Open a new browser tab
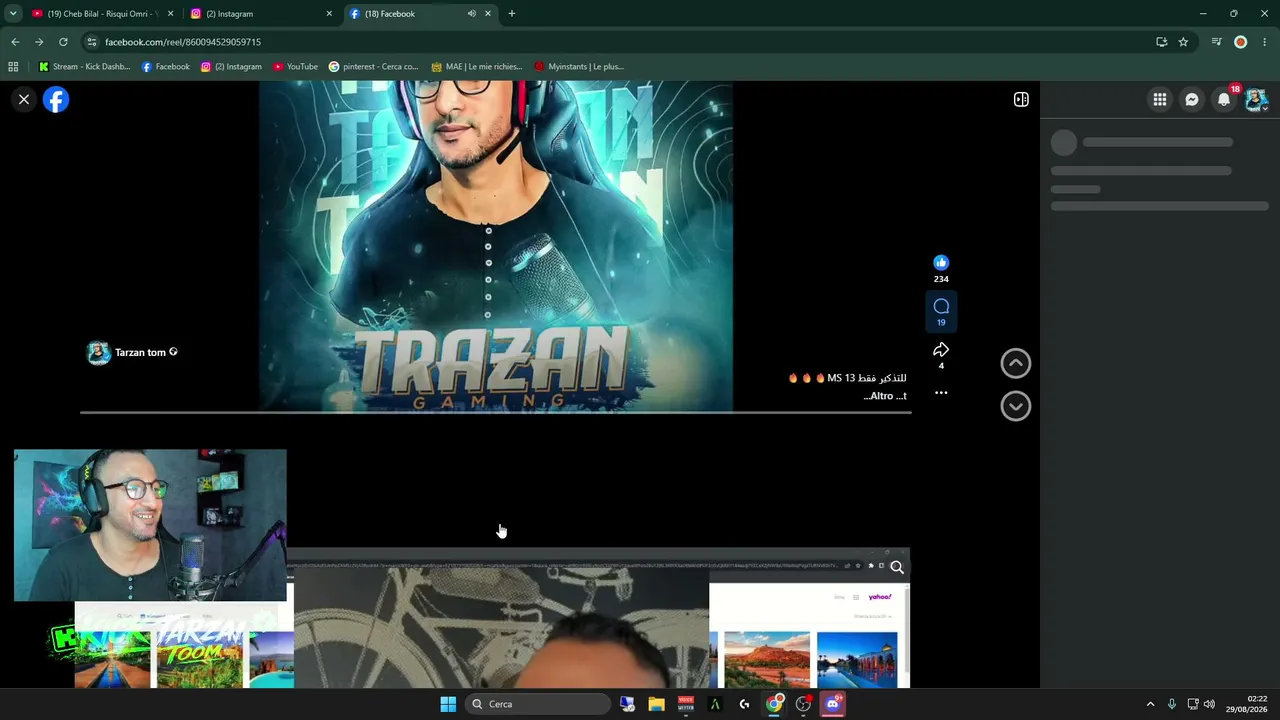This screenshot has width=1280, height=720. click(x=512, y=14)
